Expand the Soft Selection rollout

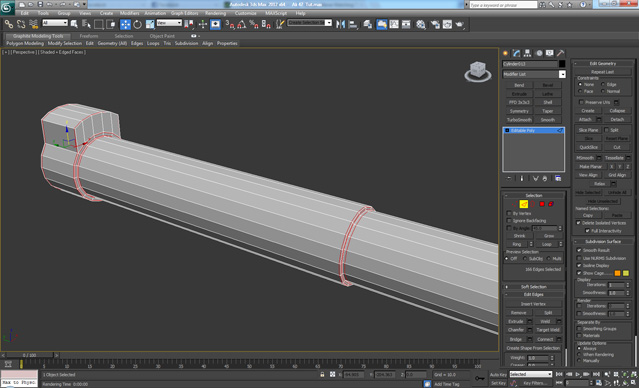533,287
